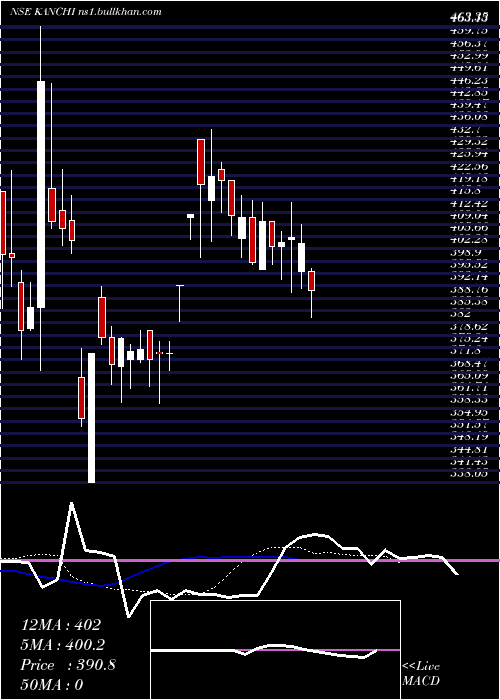
Task: Click the "Price : 390.8" reading
Action: click(68, 665)
